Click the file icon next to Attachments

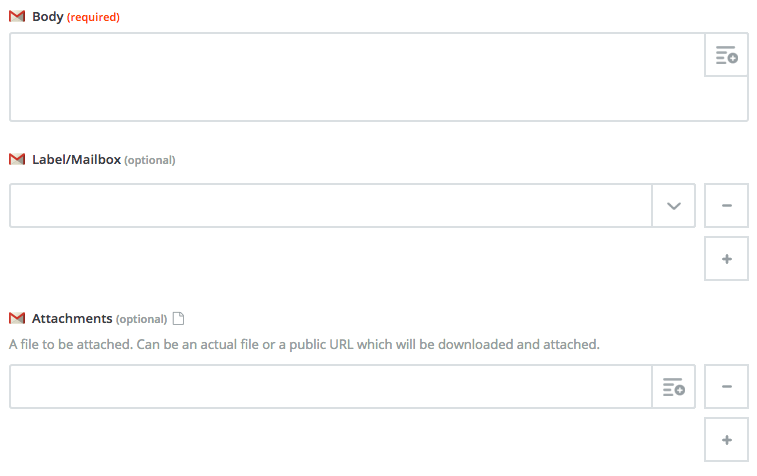coord(178,319)
